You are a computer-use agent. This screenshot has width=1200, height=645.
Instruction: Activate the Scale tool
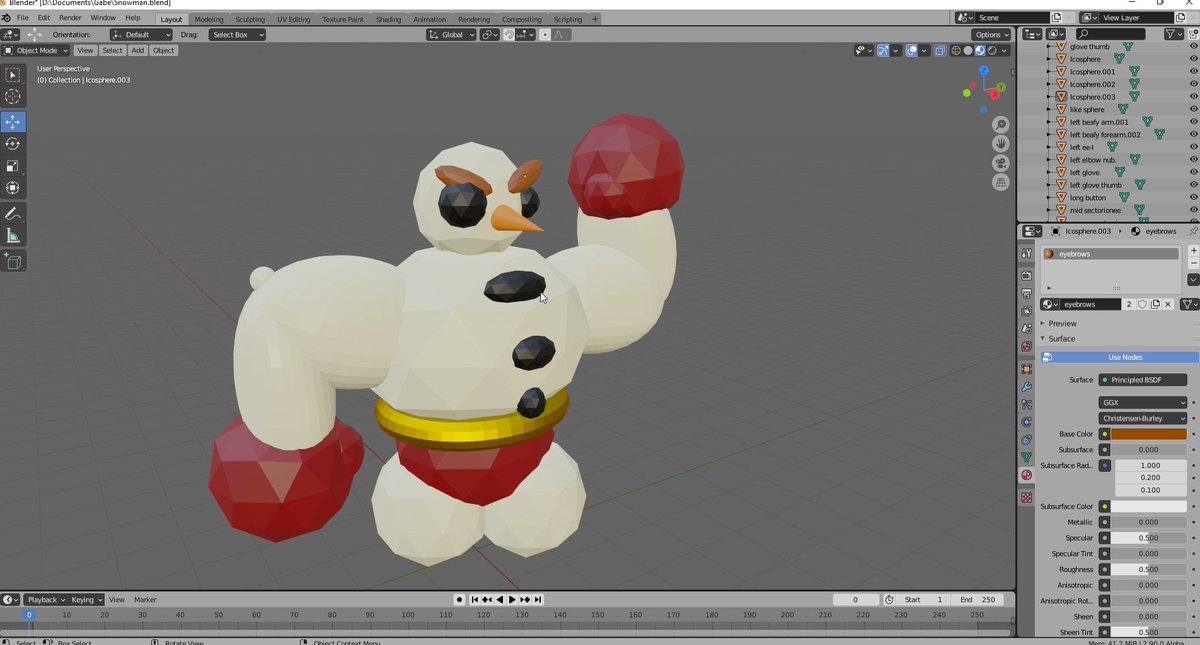(x=13, y=166)
